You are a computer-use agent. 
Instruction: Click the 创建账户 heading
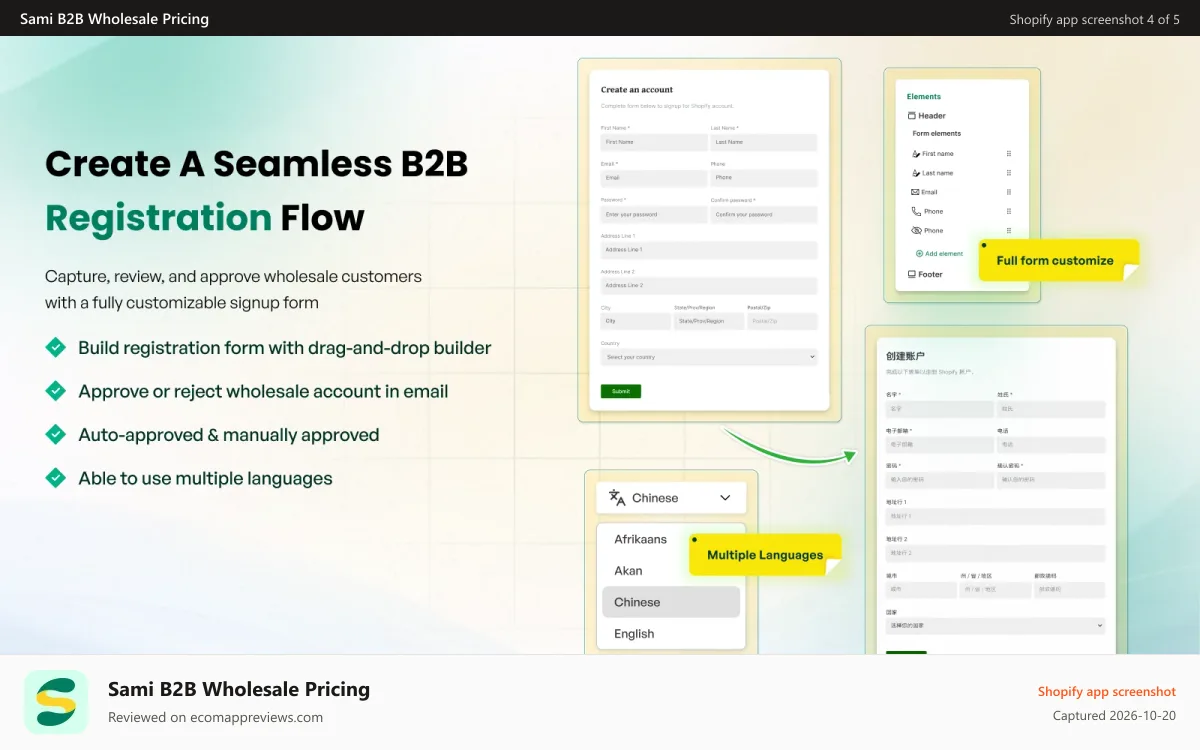coord(905,356)
